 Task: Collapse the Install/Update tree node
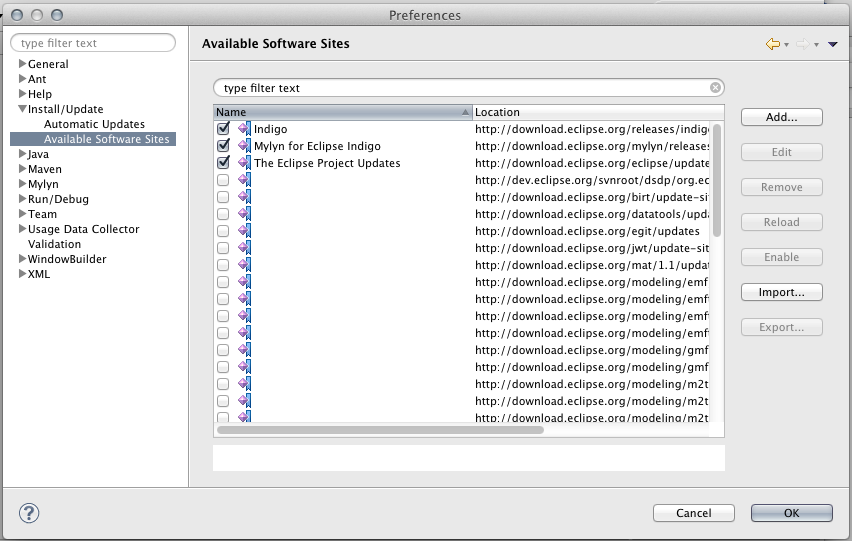pos(22,109)
